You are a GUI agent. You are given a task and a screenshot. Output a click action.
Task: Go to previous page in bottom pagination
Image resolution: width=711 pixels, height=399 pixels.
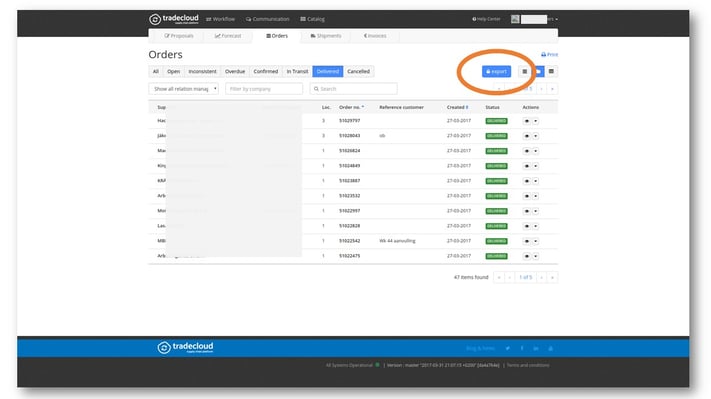(x=510, y=277)
